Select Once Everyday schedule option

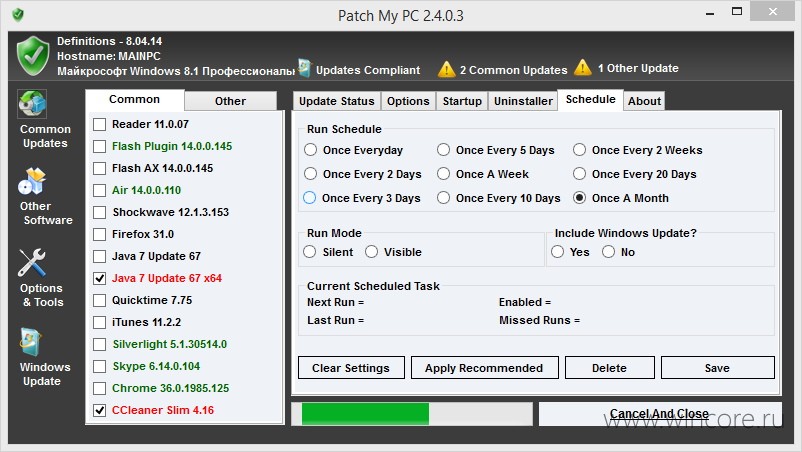(x=310, y=150)
